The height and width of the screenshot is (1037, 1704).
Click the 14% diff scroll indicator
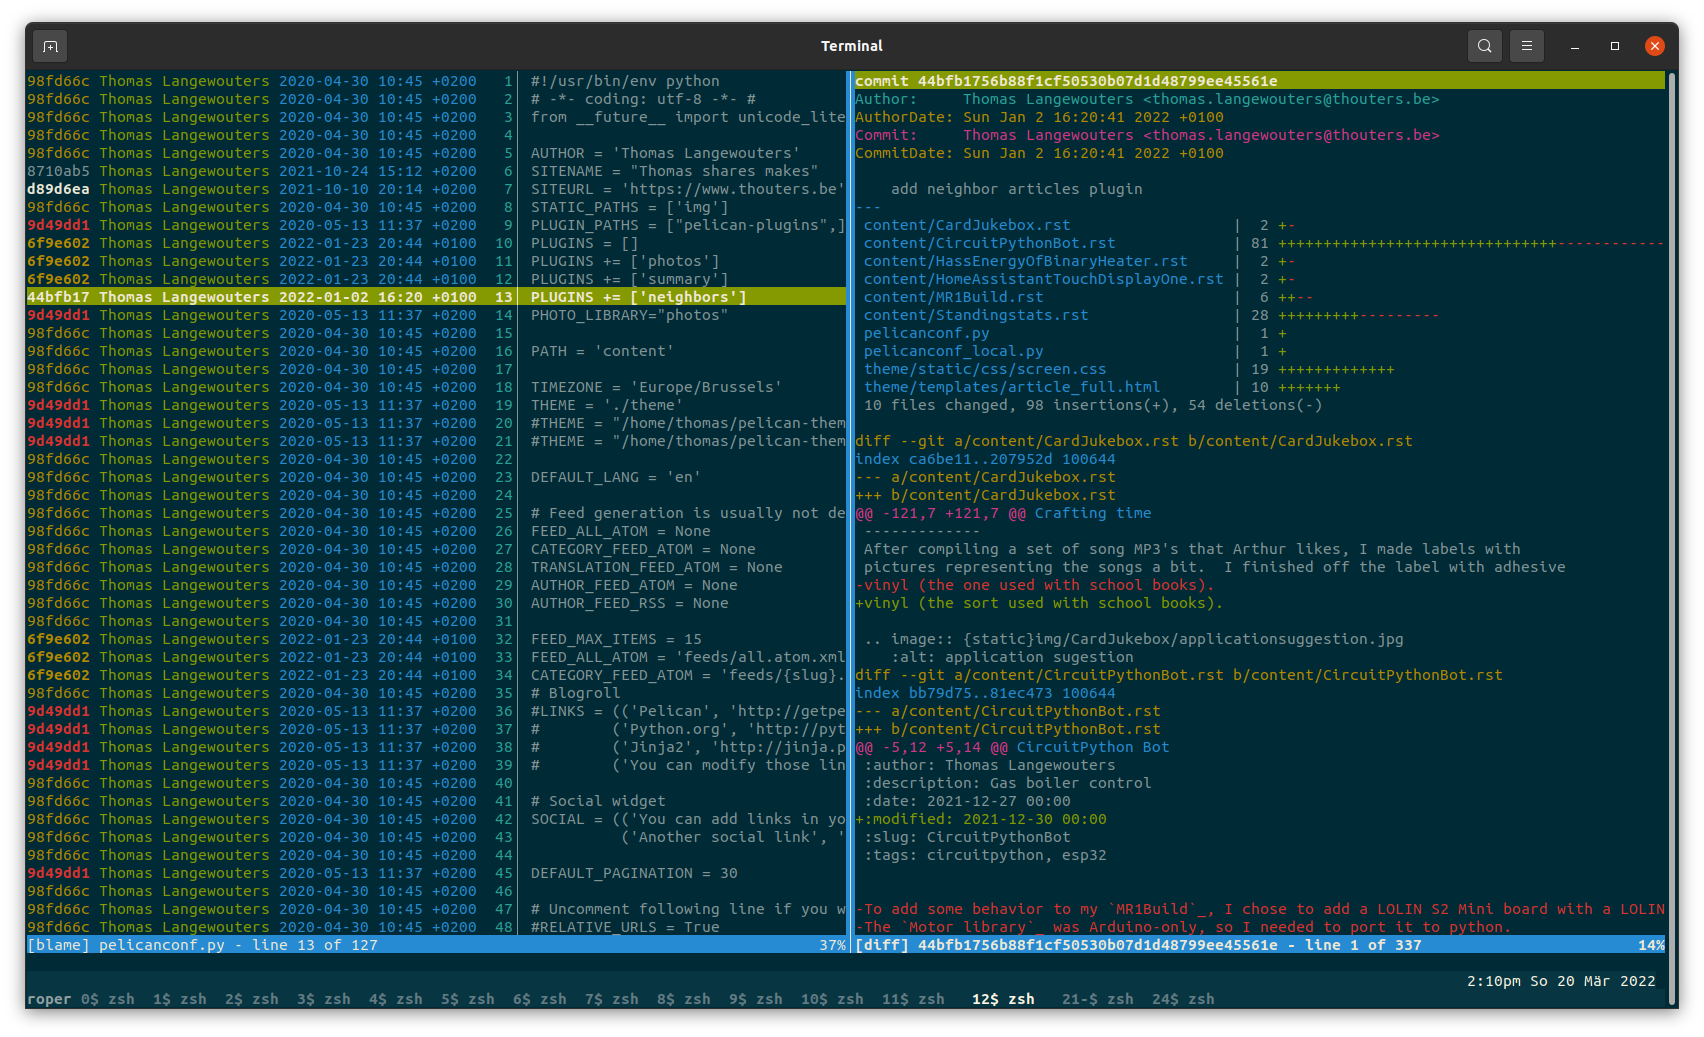click(x=1651, y=945)
